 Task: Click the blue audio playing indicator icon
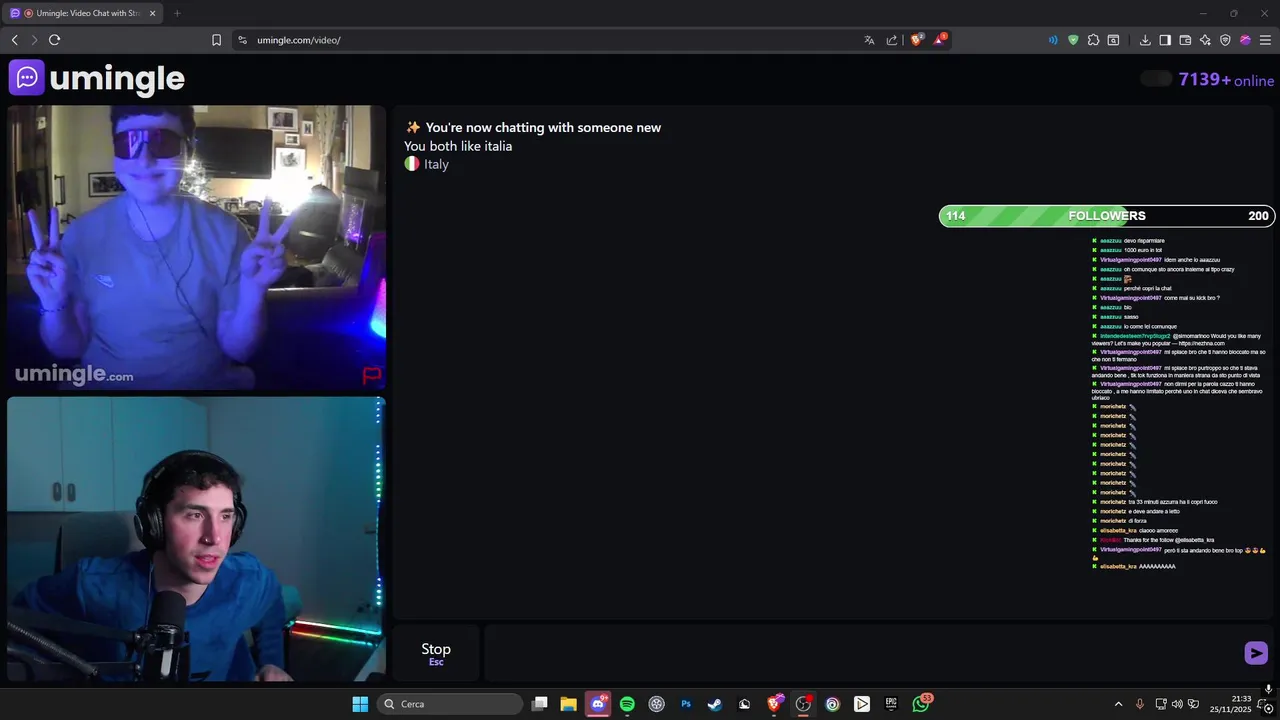coord(1053,40)
